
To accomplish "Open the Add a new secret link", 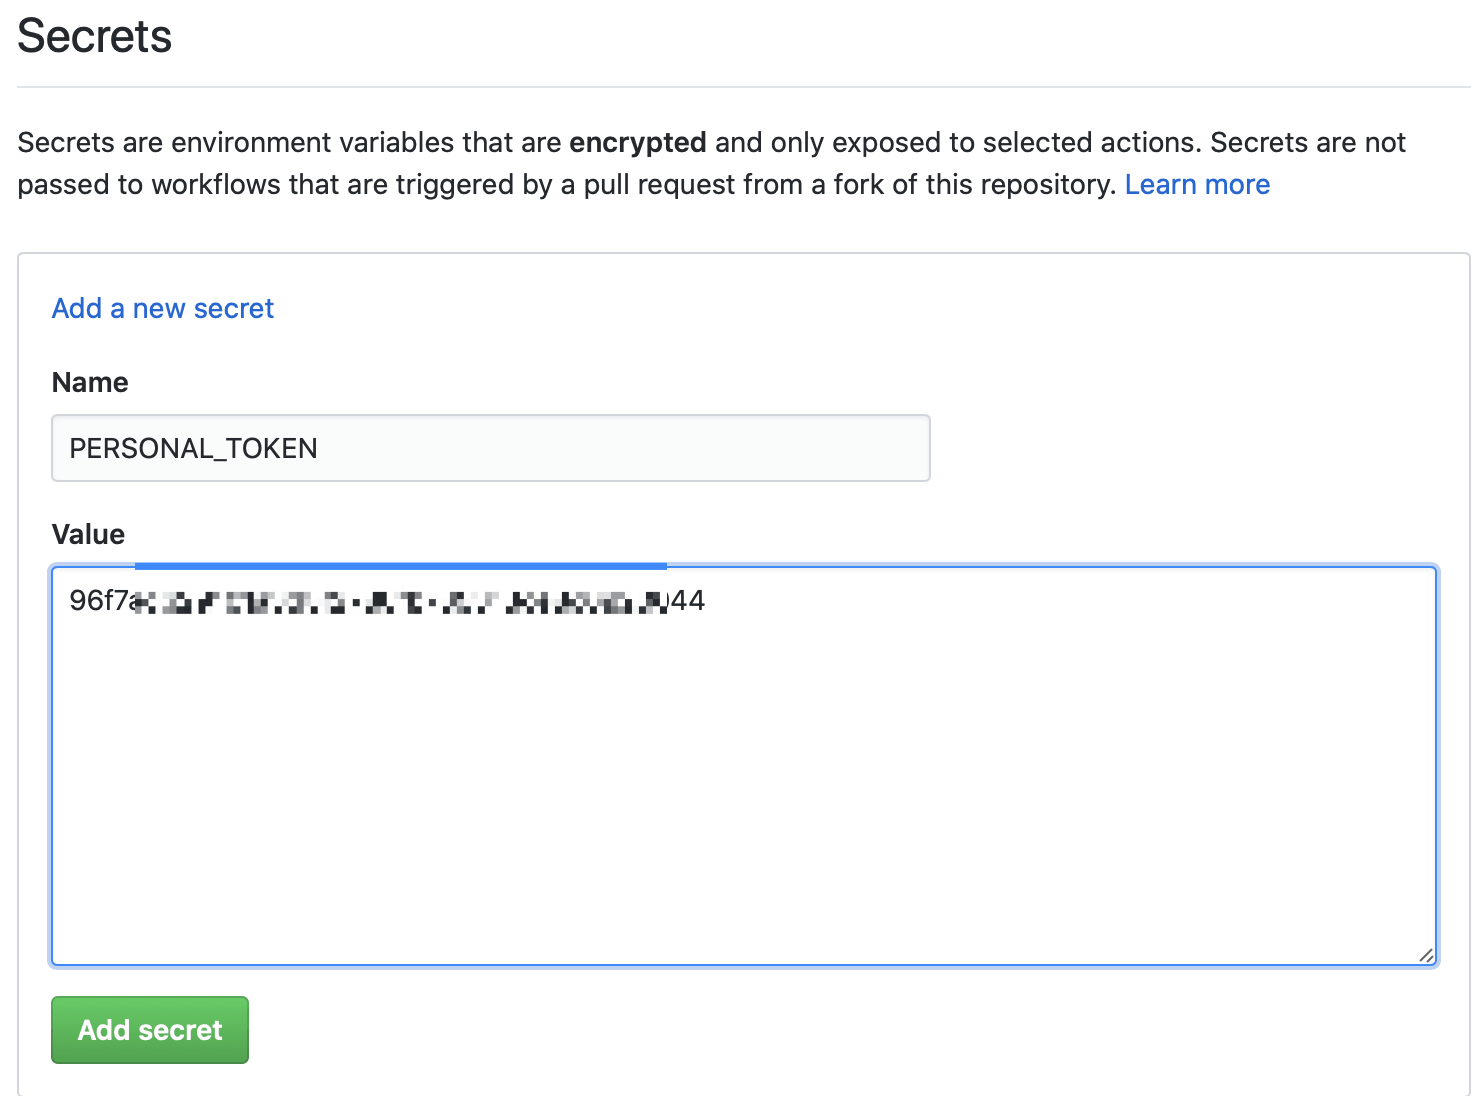I will coord(163,309).
